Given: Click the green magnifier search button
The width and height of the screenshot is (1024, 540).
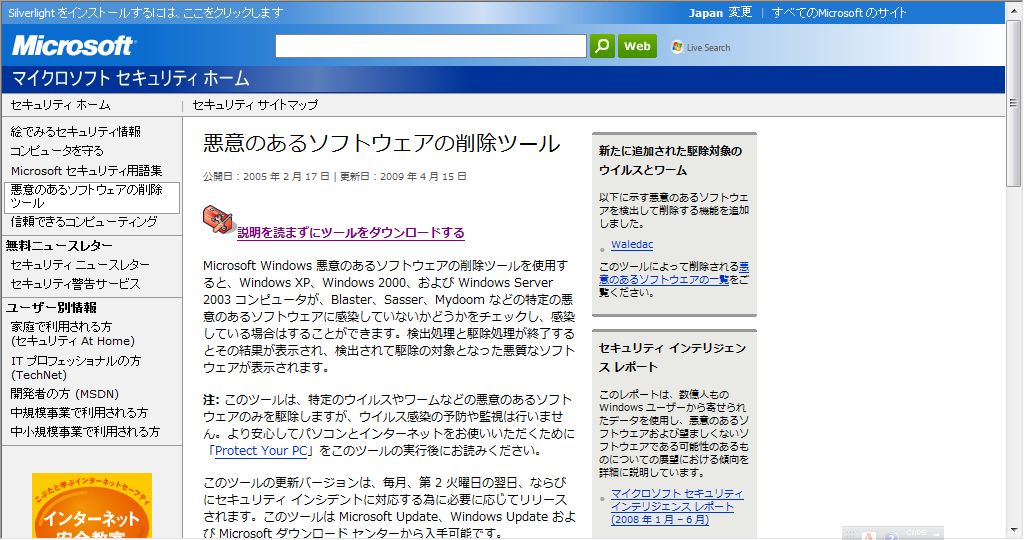Looking at the screenshot, I should [x=602, y=46].
